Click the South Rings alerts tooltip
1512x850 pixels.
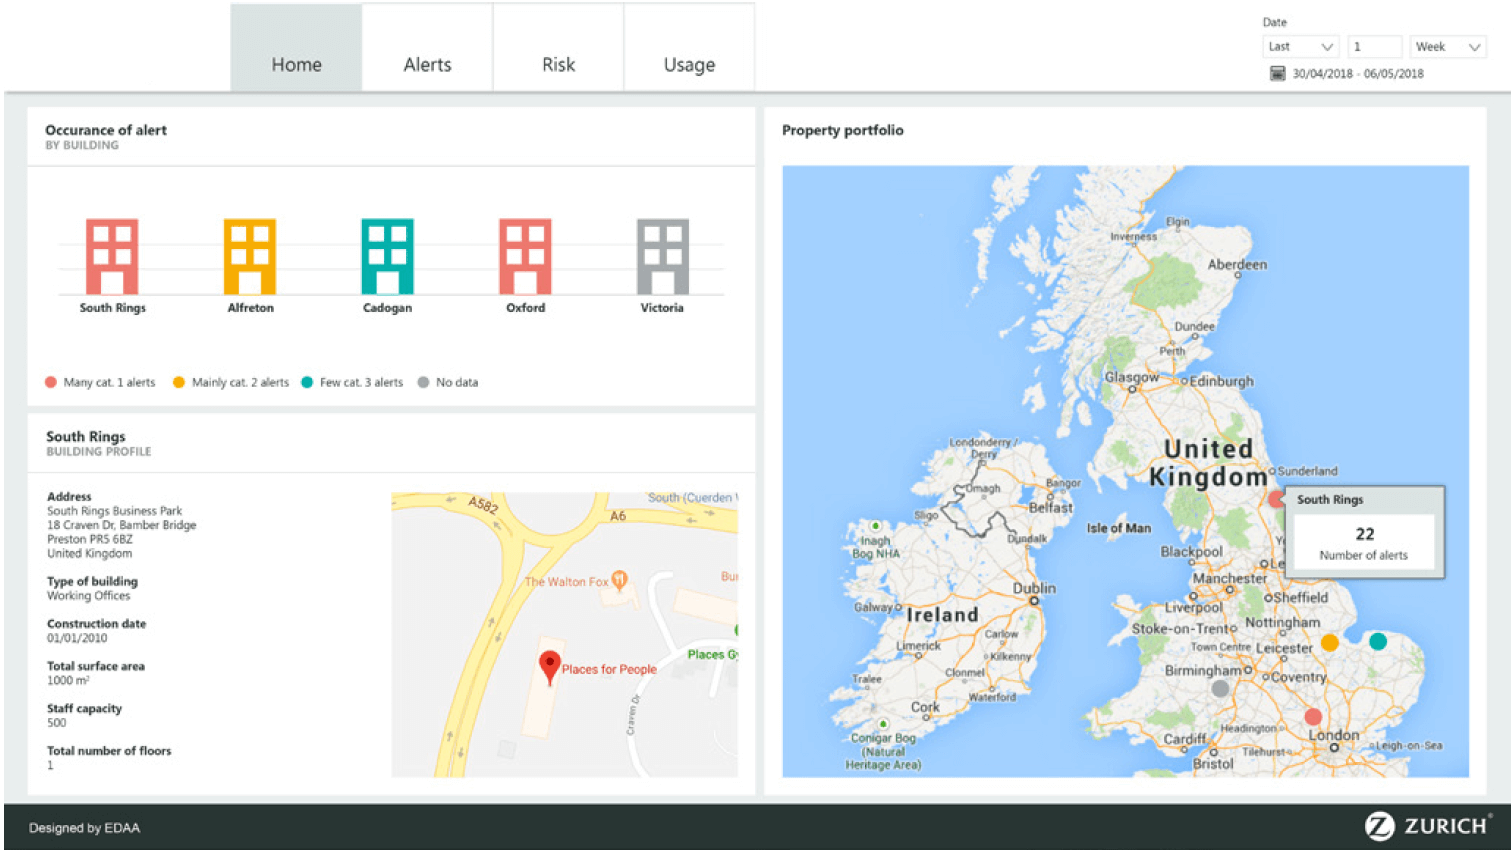click(1364, 532)
